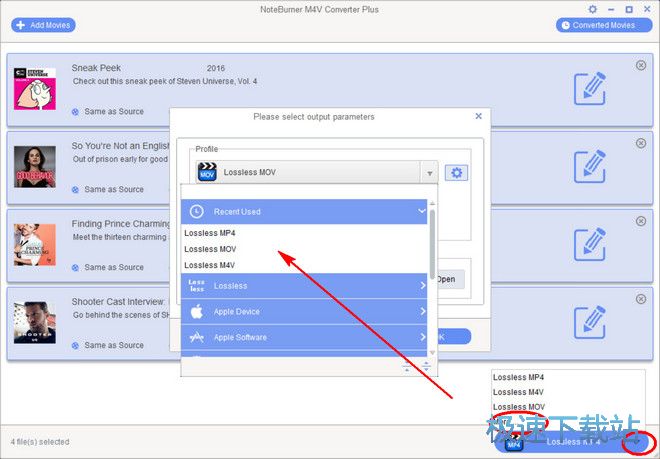Open the Shooter thumbnail
The image size is (660, 459).
(35, 323)
